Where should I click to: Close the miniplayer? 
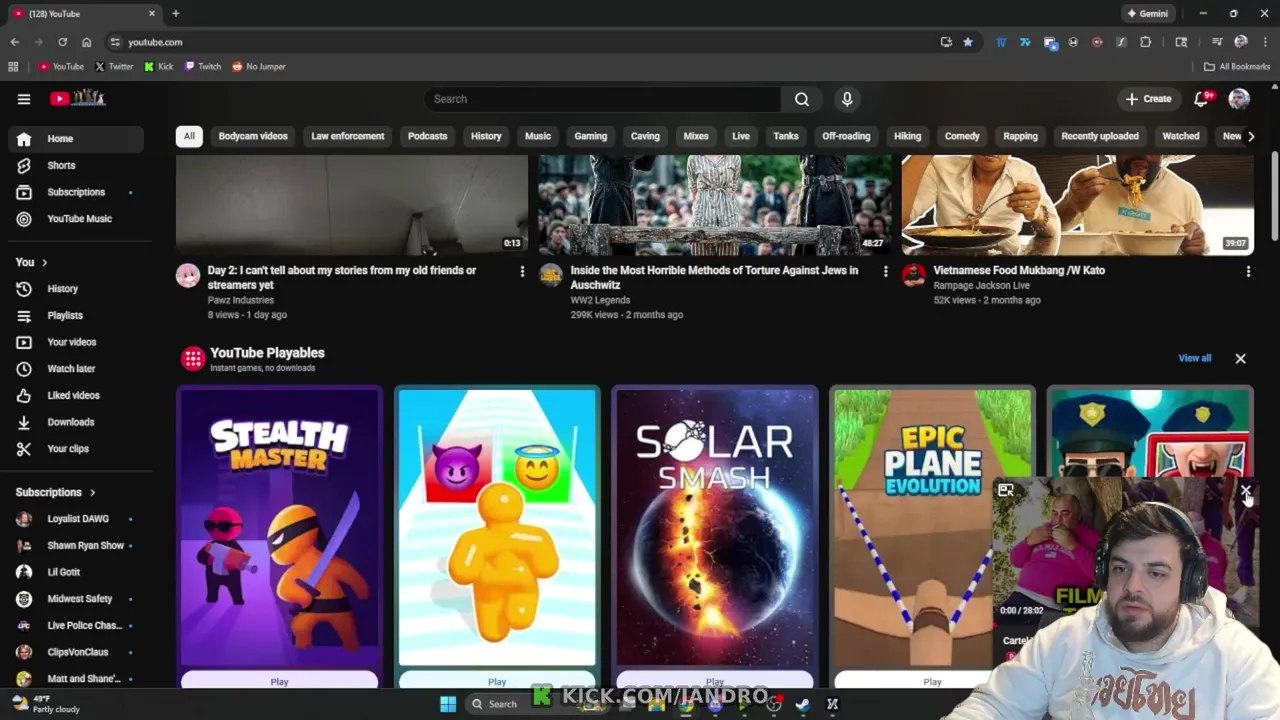pos(1246,491)
